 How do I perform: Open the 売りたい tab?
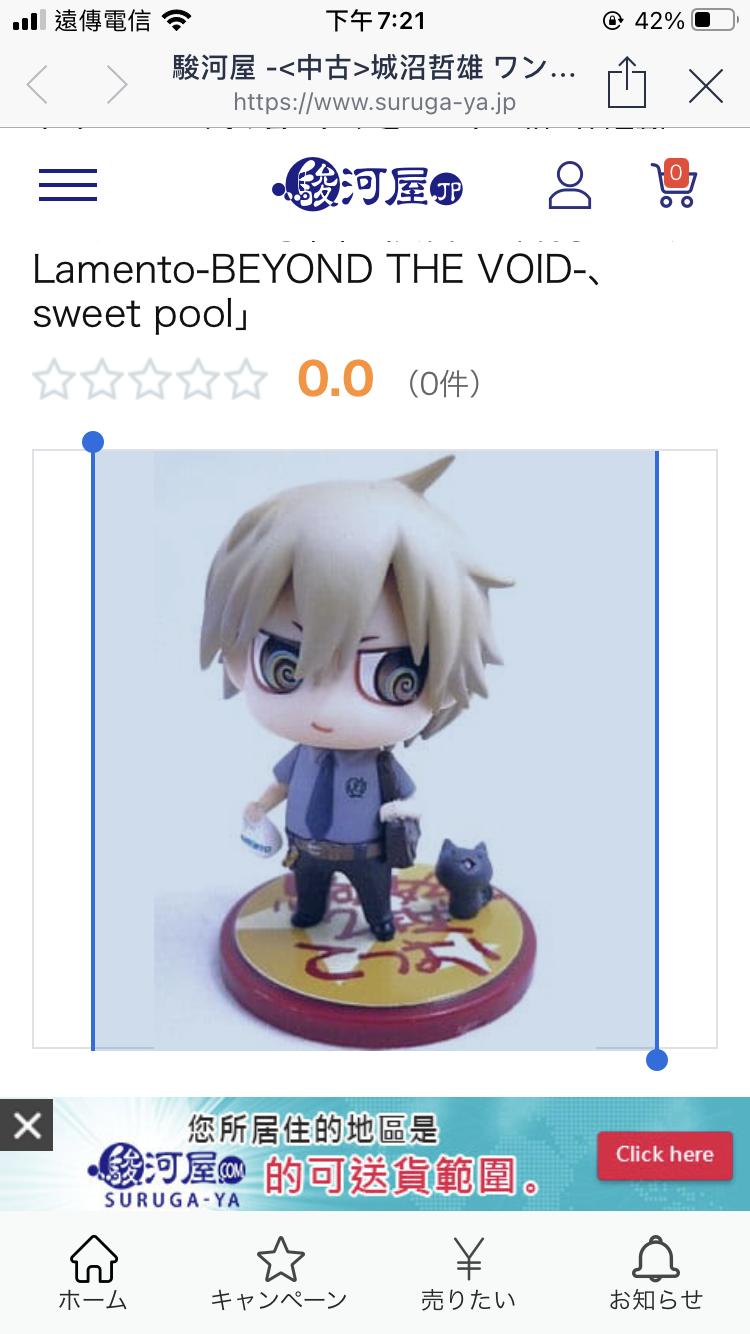(x=468, y=1273)
